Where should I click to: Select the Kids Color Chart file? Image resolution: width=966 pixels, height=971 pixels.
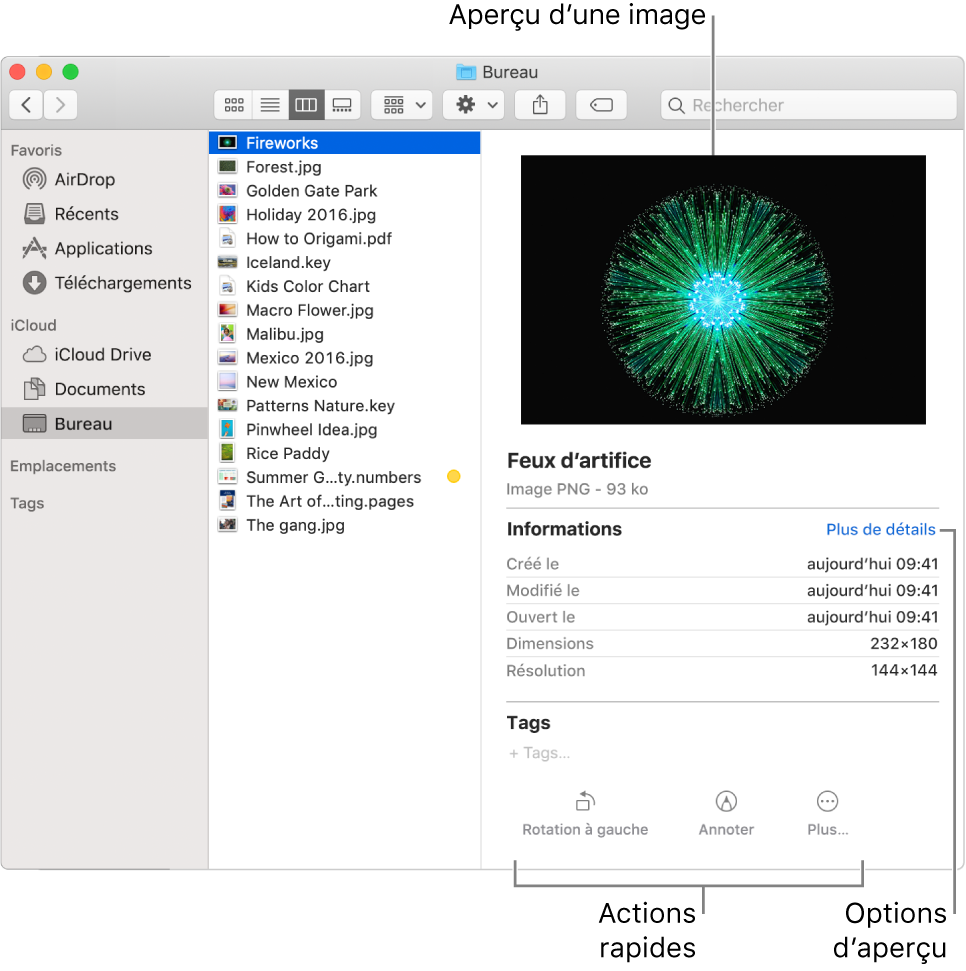click(344, 287)
